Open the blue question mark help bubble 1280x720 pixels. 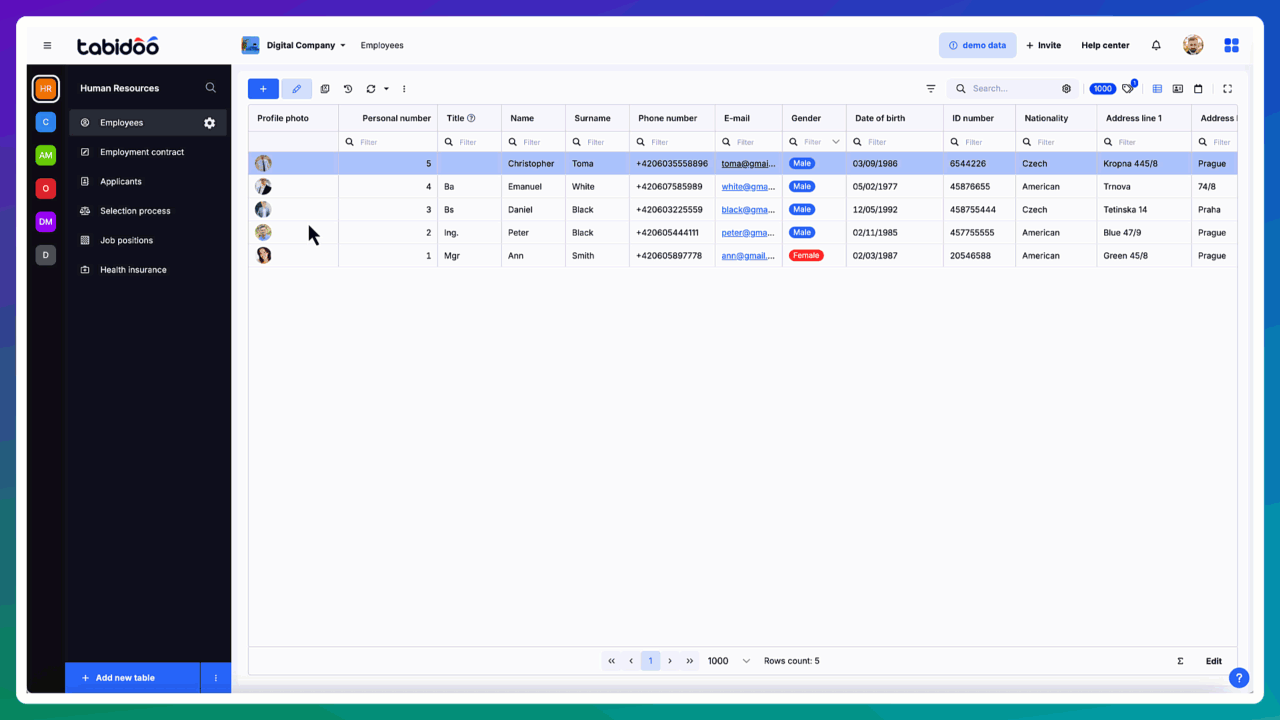point(1239,678)
